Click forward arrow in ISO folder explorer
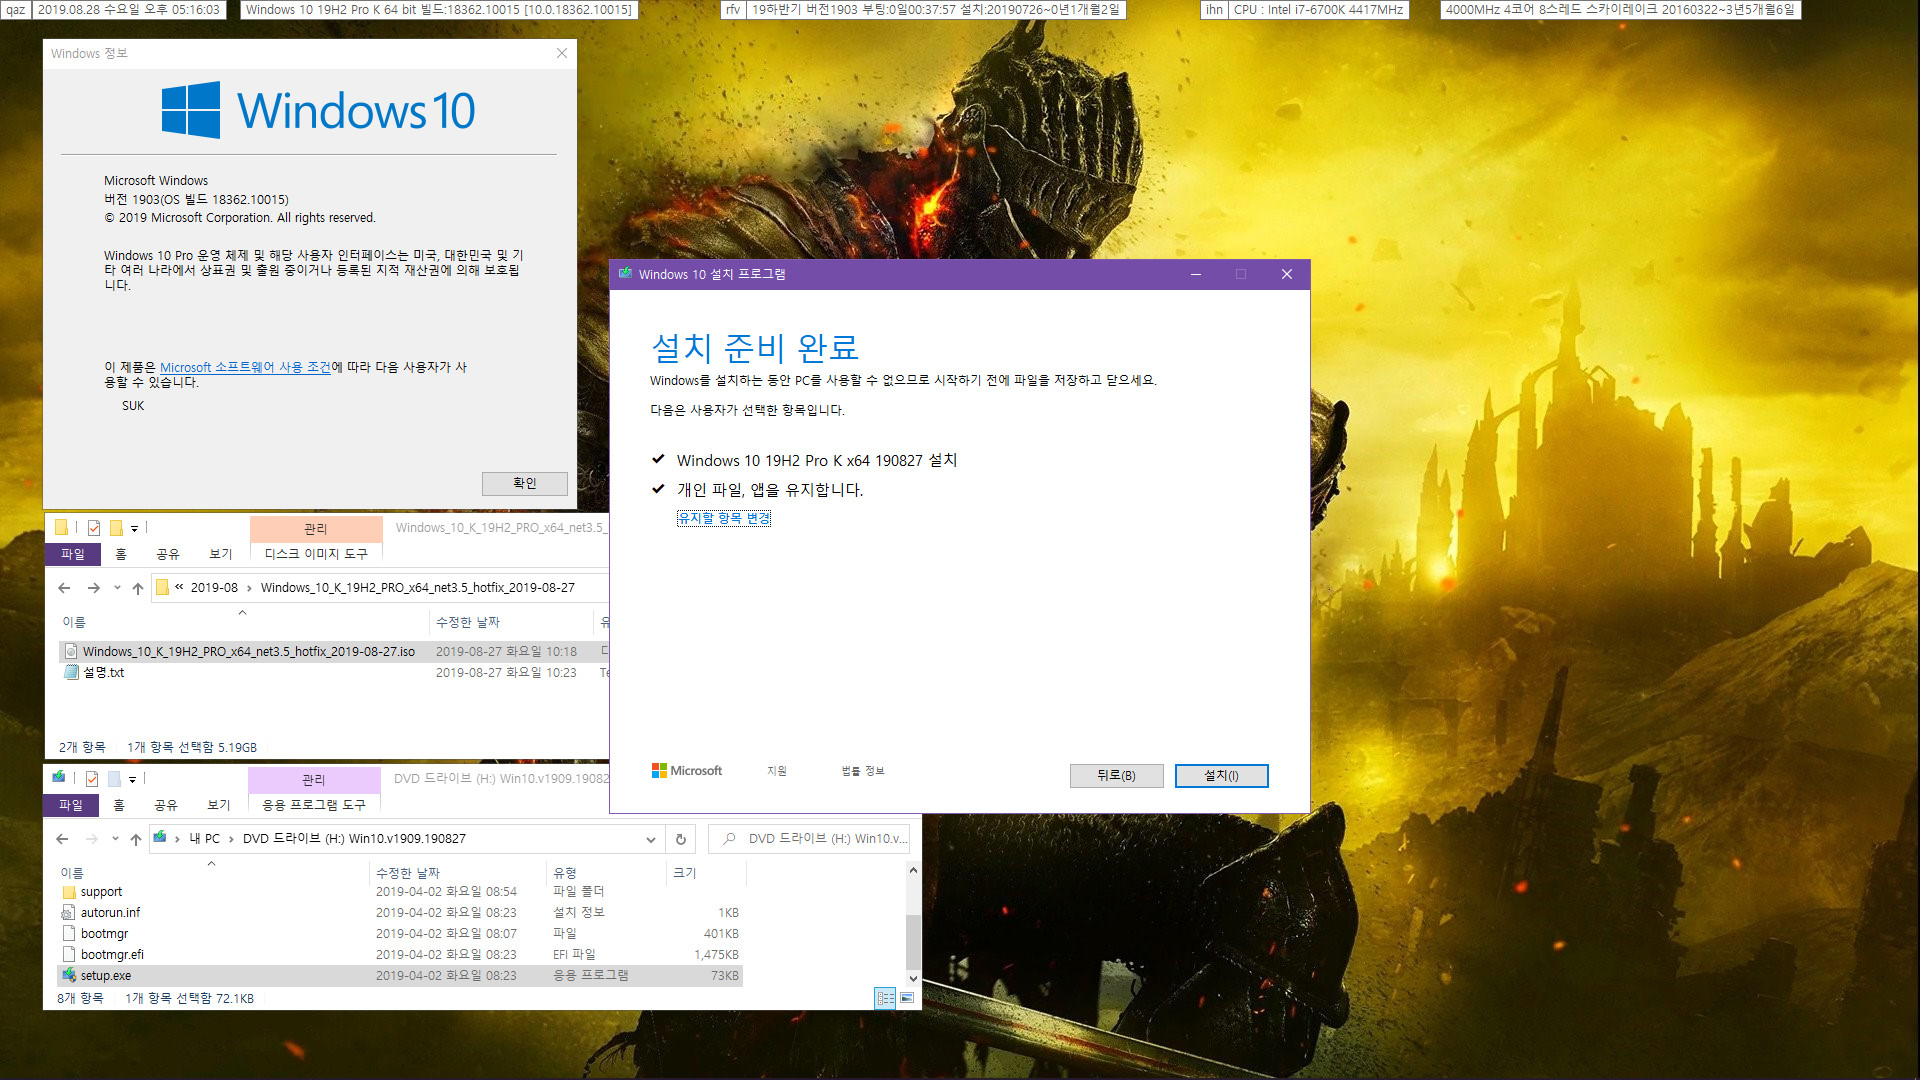1920x1080 pixels. [93, 588]
